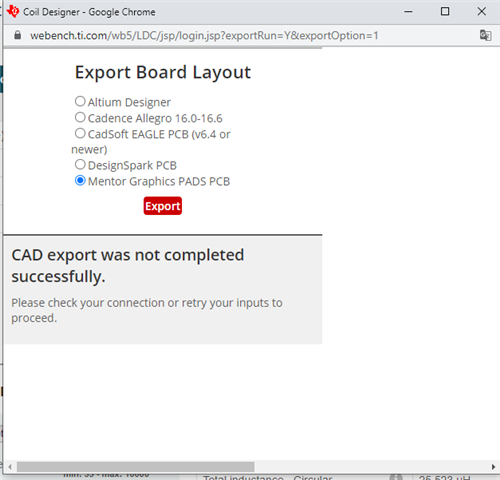Click 'Please check your connection' message text
Image resolution: width=500 pixels, height=480 pixels.
point(147,310)
